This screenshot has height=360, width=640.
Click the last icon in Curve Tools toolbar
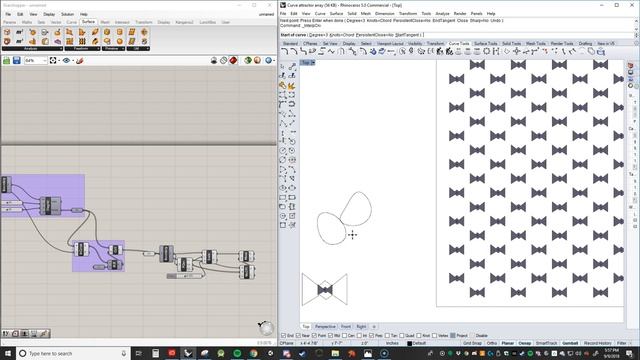(x=601, y=51)
